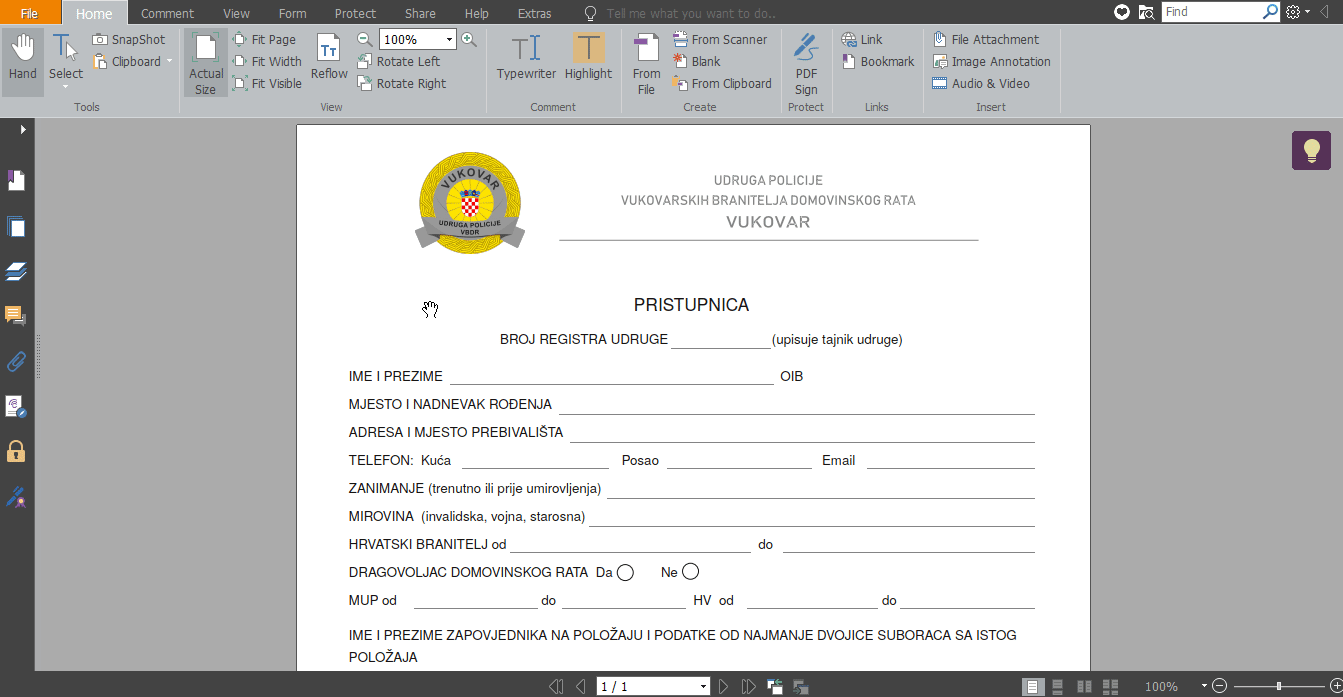Click the SnapShot tool
1343x697 pixels.
[x=129, y=40]
